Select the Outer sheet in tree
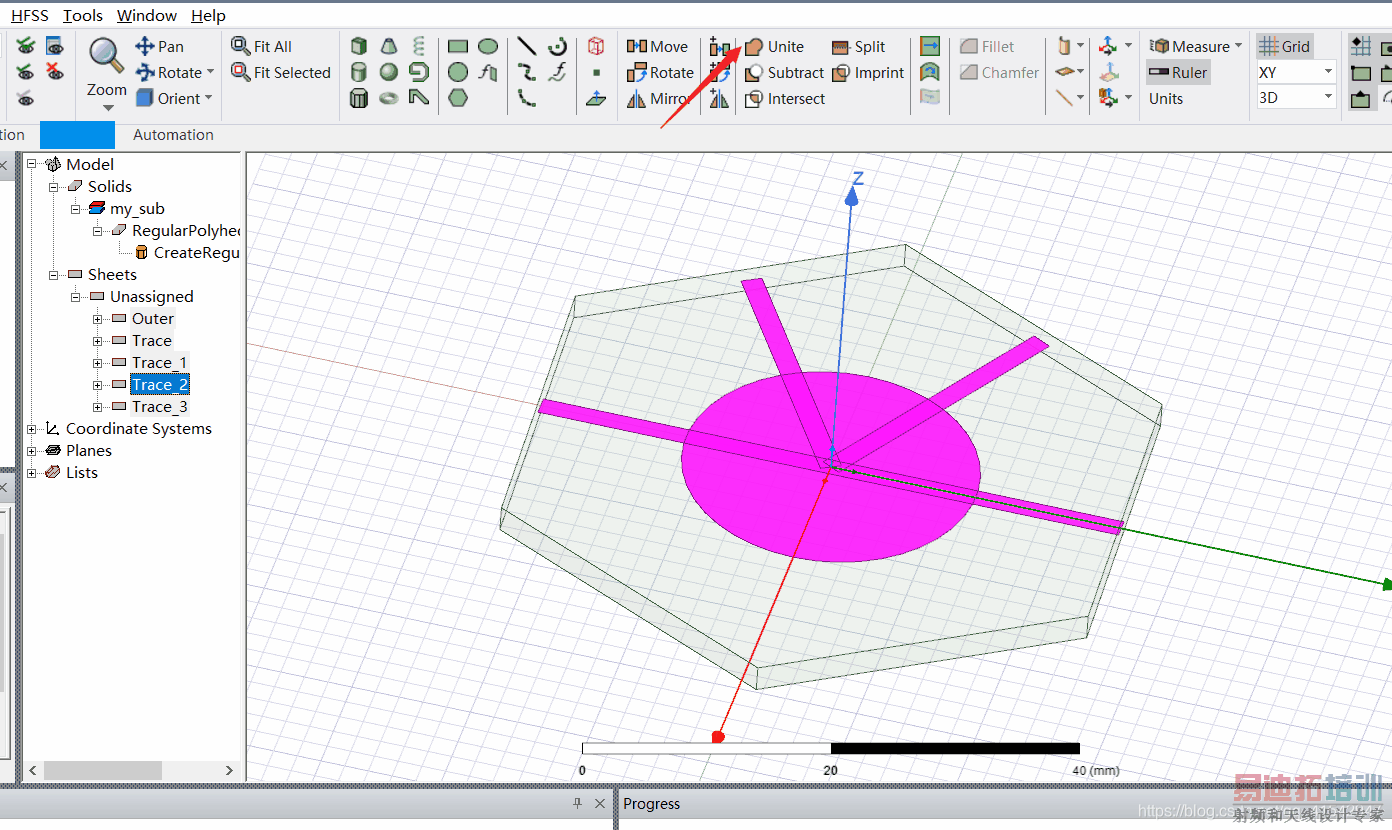The height and width of the screenshot is (830, 1392). (153, 319)
